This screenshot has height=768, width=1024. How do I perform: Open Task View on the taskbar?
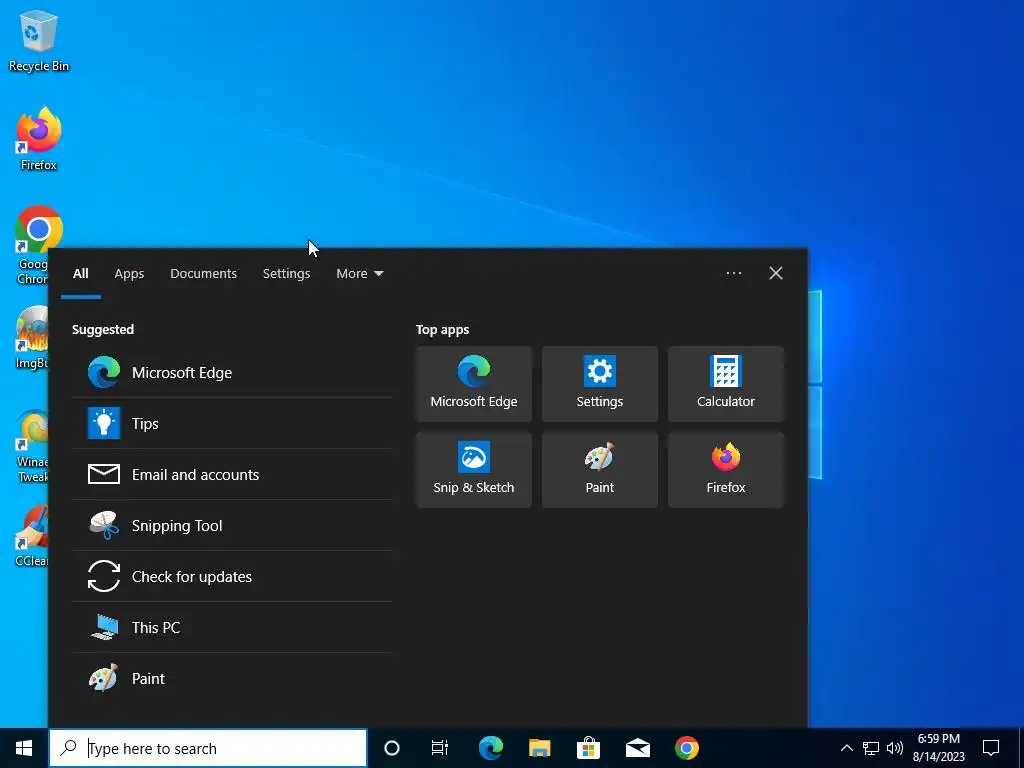(440, 748)
